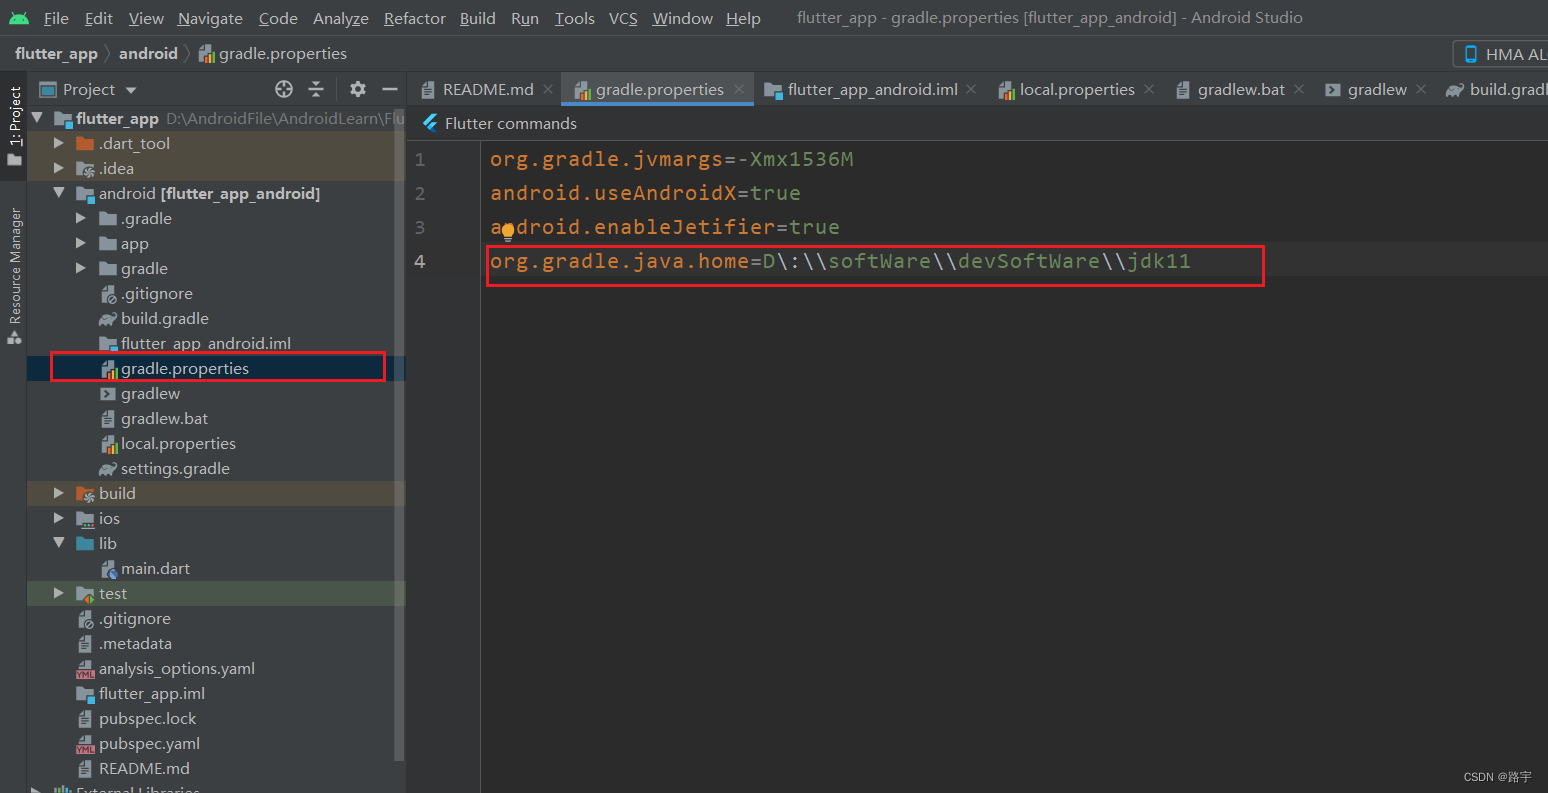The image size is (1548, 793).
Task: Open the HMA AL device selector
Action: (x=1501, y=54)
